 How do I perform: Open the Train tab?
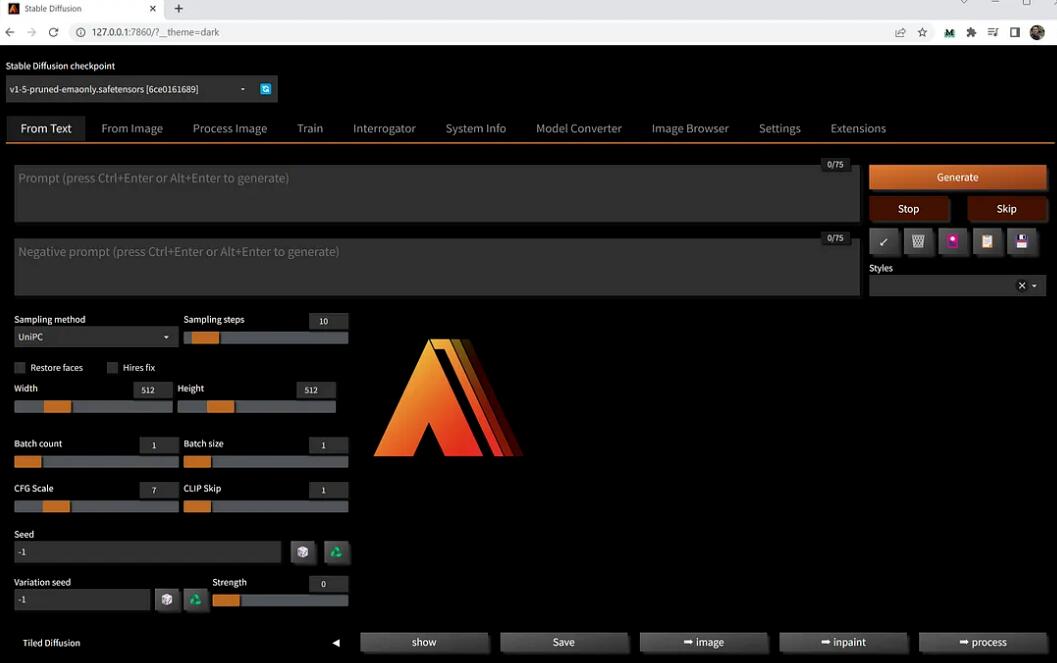[x=310, y=129]
